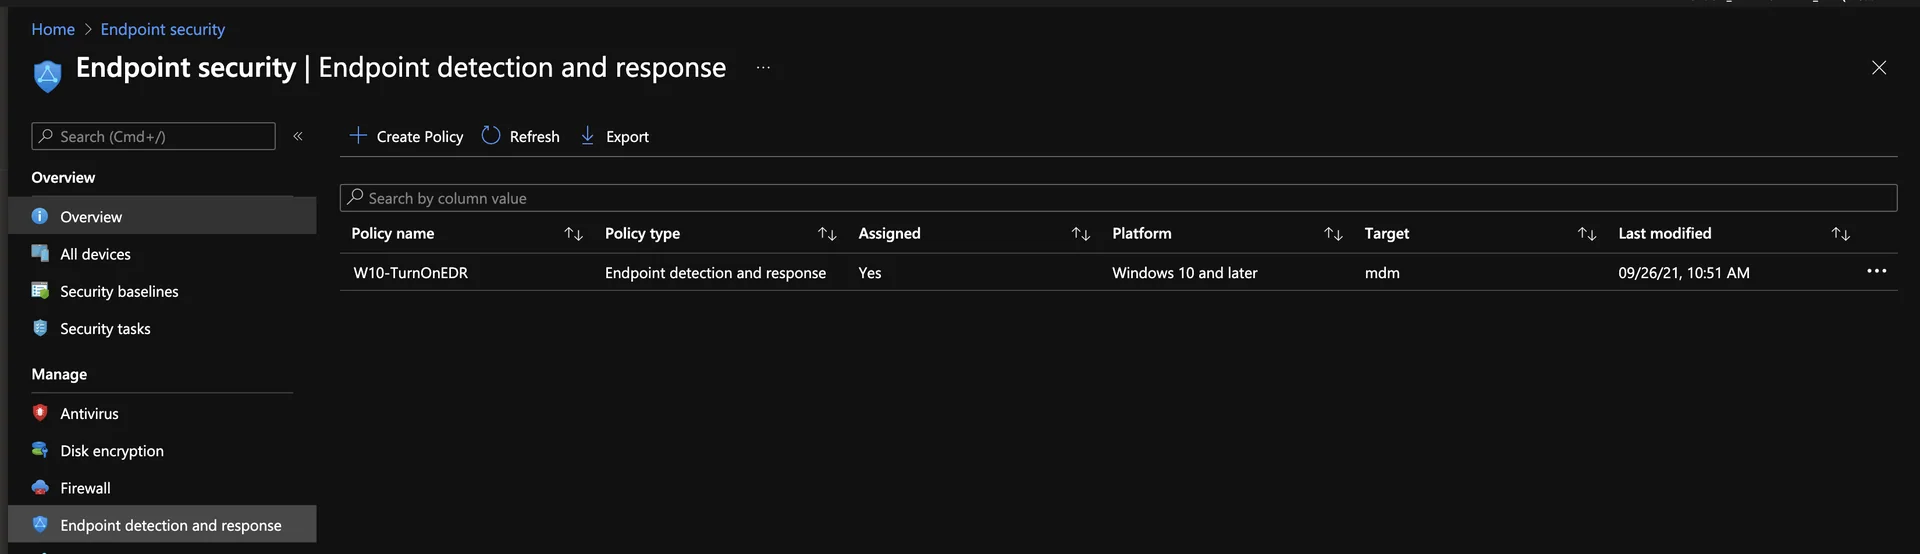Screen dimensions: 1920x554
Task: Go to Home breadcrumb
Action: (53, 29)
